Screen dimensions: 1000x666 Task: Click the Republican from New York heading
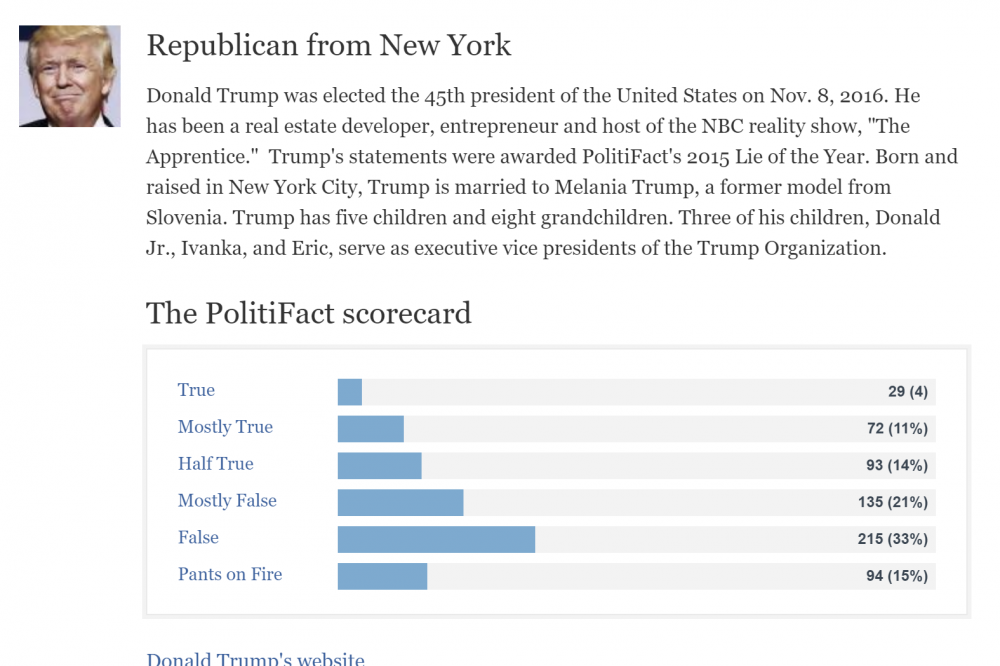328,45
